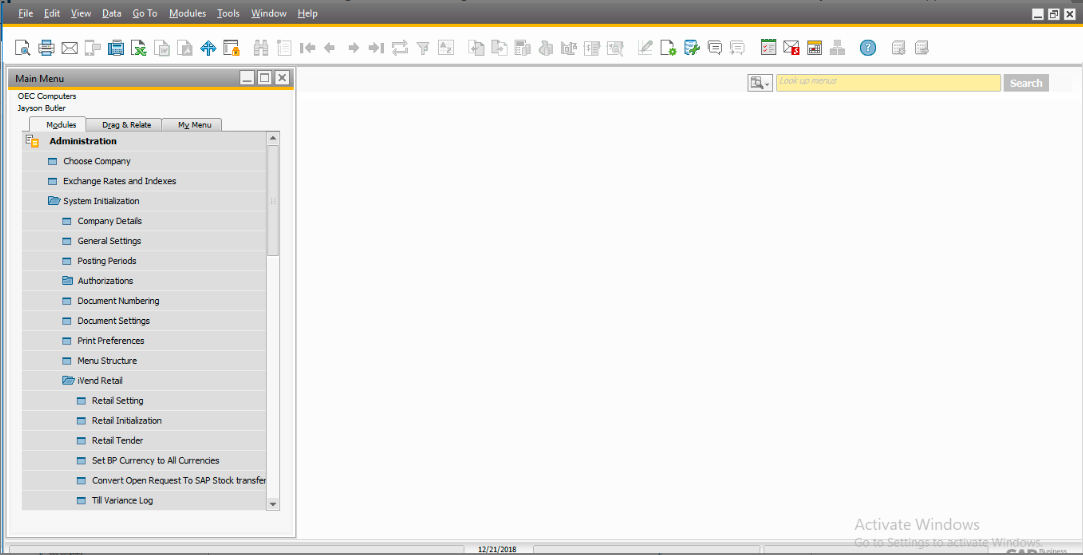The width and height of the screenshot is (1083, 555).
Task: Open the File menu
Action: coord(26,13)
